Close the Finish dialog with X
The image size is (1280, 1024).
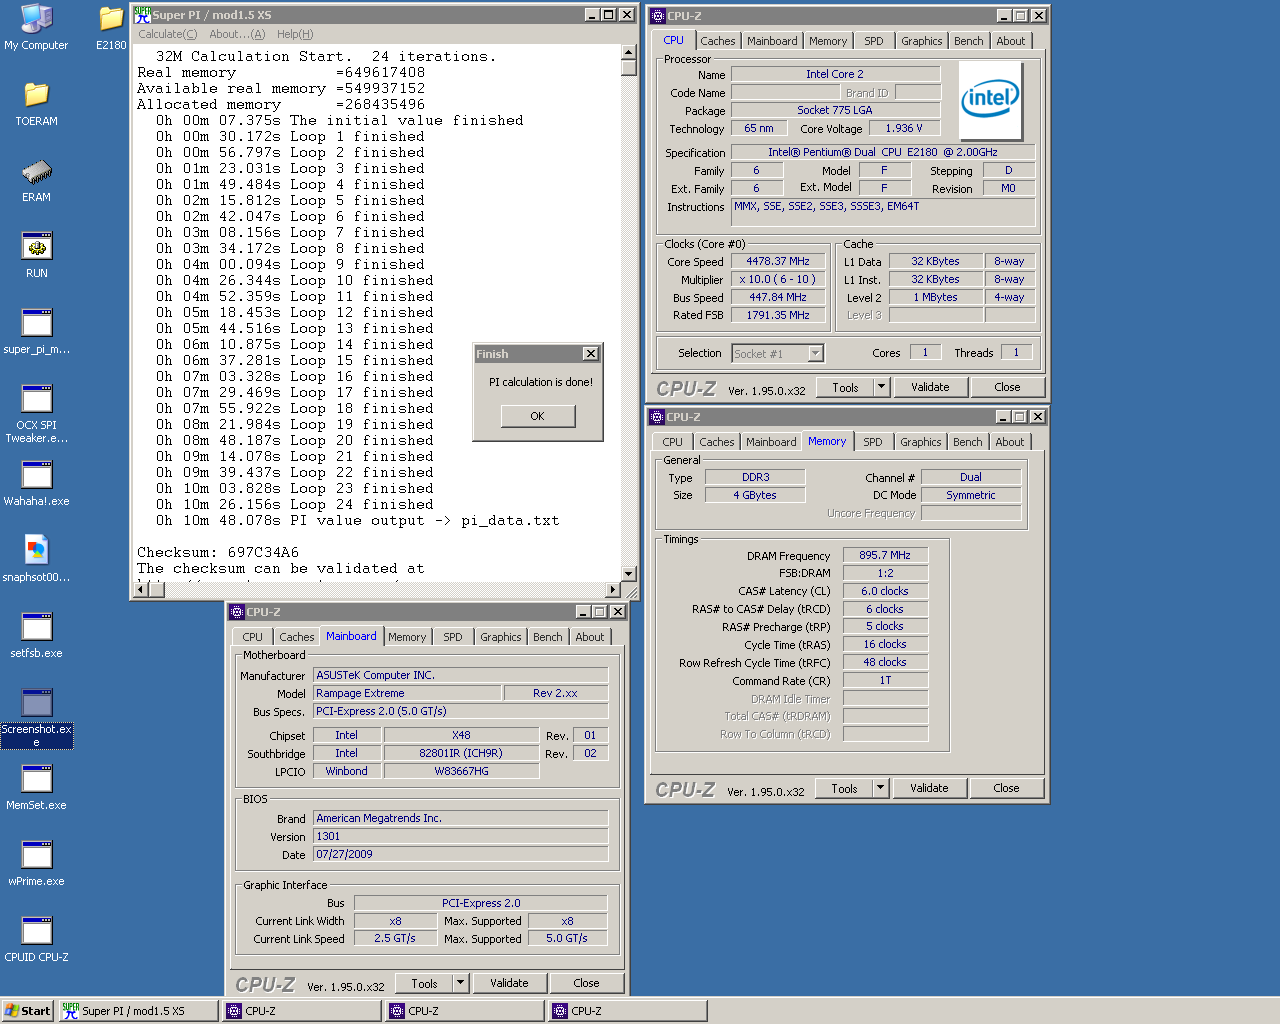pyautogui.click(x=591, y=354)
